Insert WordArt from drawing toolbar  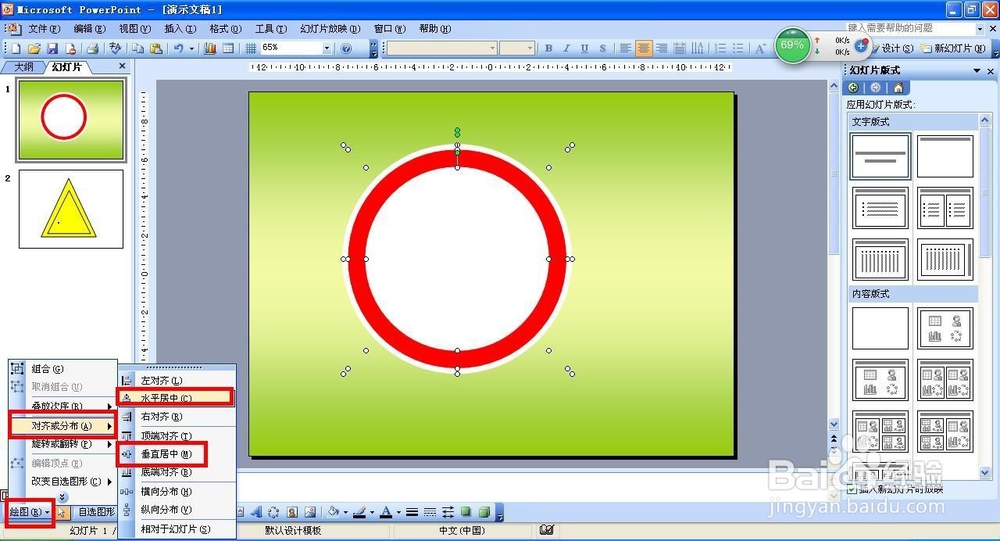point(256,512)
